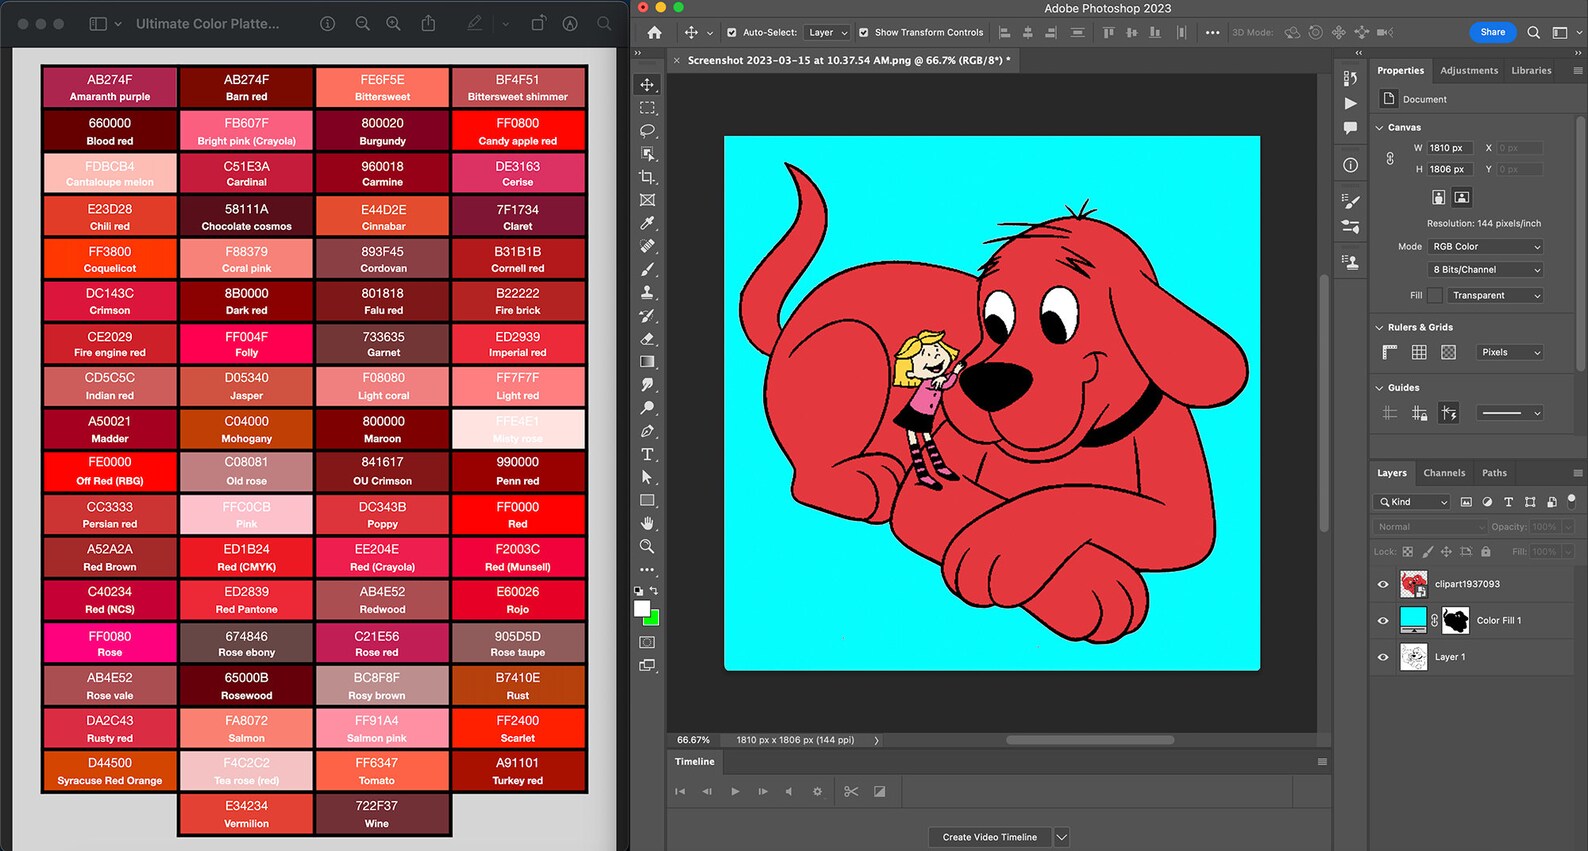1588x851 pixels.
Task: Click the timeline play button
Action: (735, 791)
